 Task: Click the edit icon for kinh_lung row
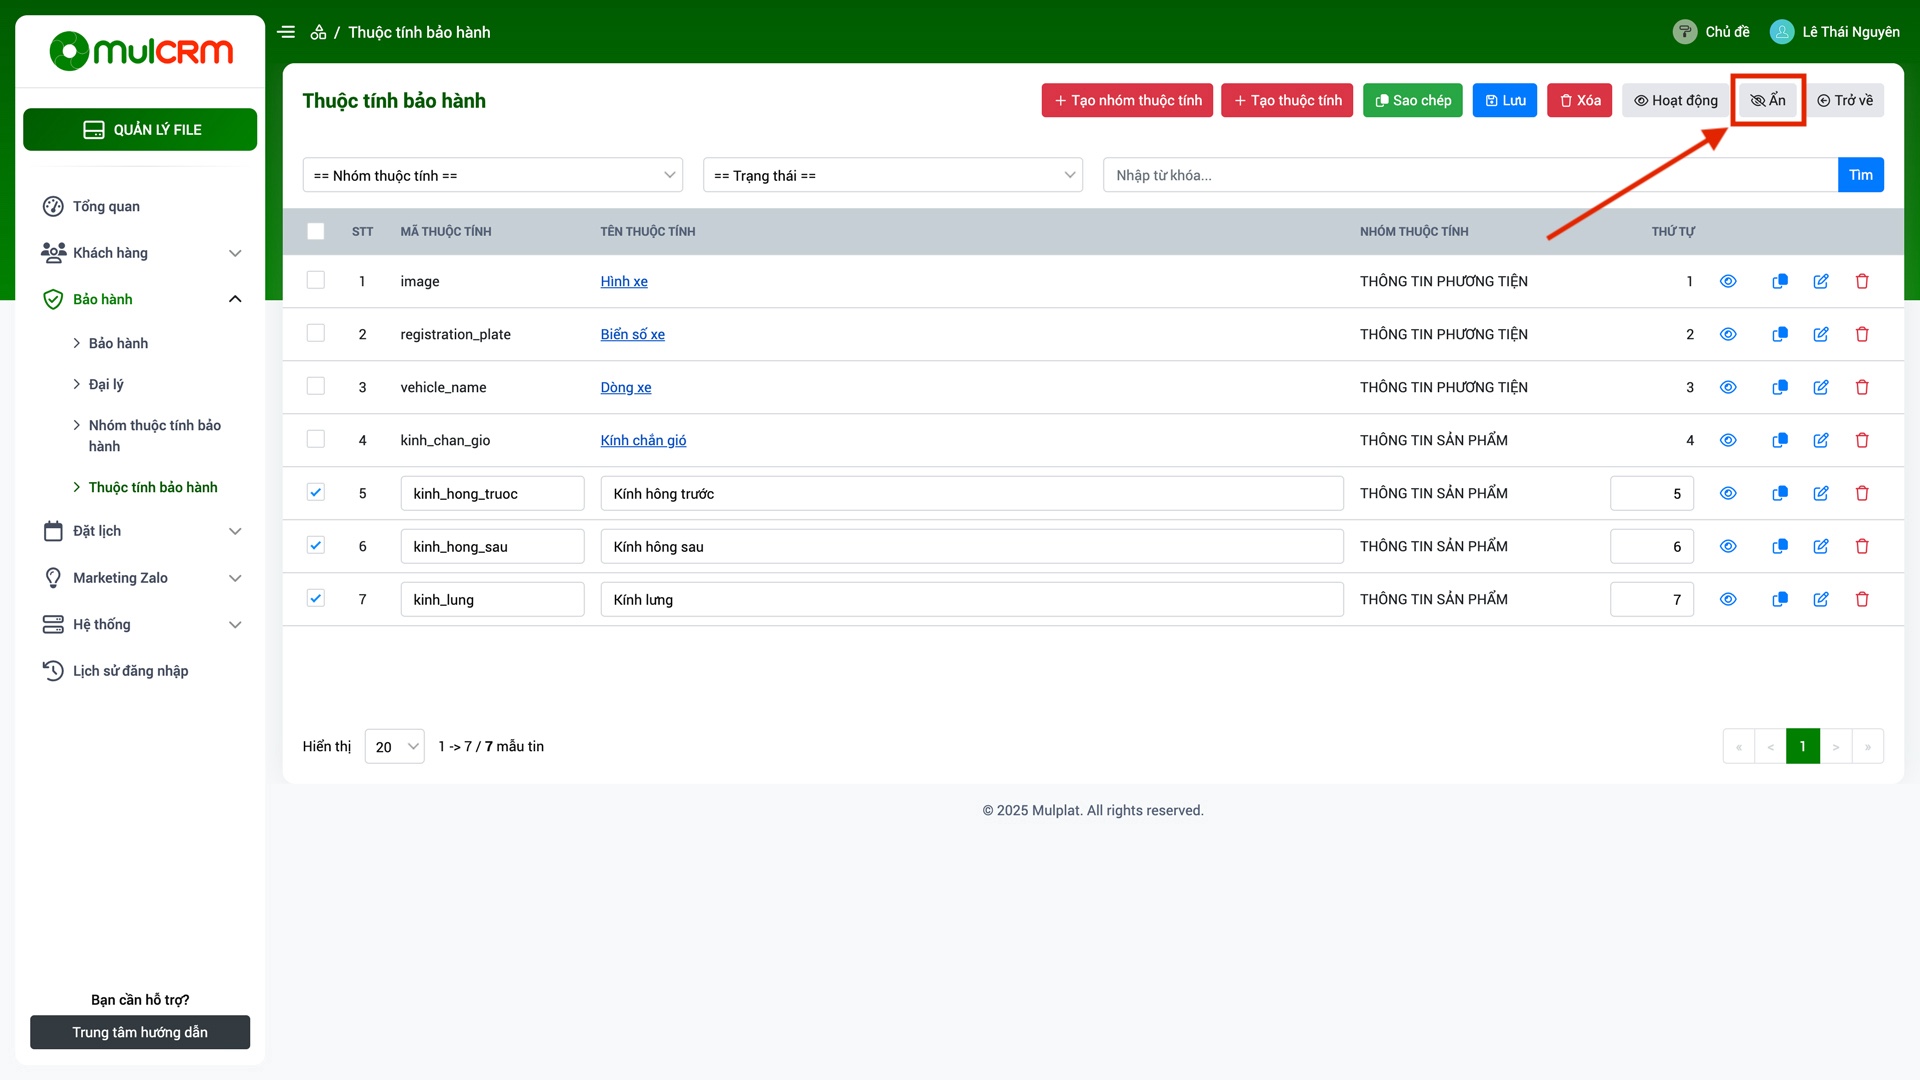(x=1820, y=599)
